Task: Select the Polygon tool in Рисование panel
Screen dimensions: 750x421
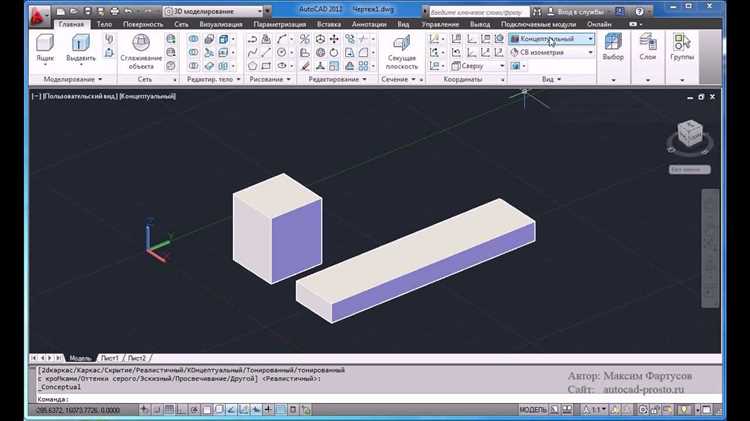Action: (253, 66)
